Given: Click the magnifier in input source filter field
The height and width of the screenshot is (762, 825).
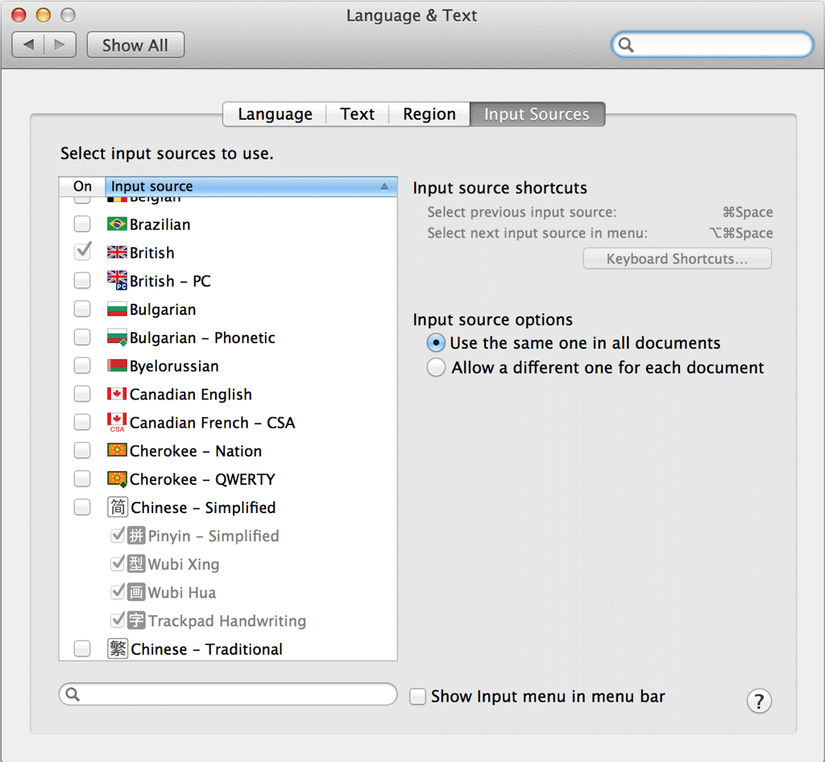Looking at the screenshot, I should [73, 695].
